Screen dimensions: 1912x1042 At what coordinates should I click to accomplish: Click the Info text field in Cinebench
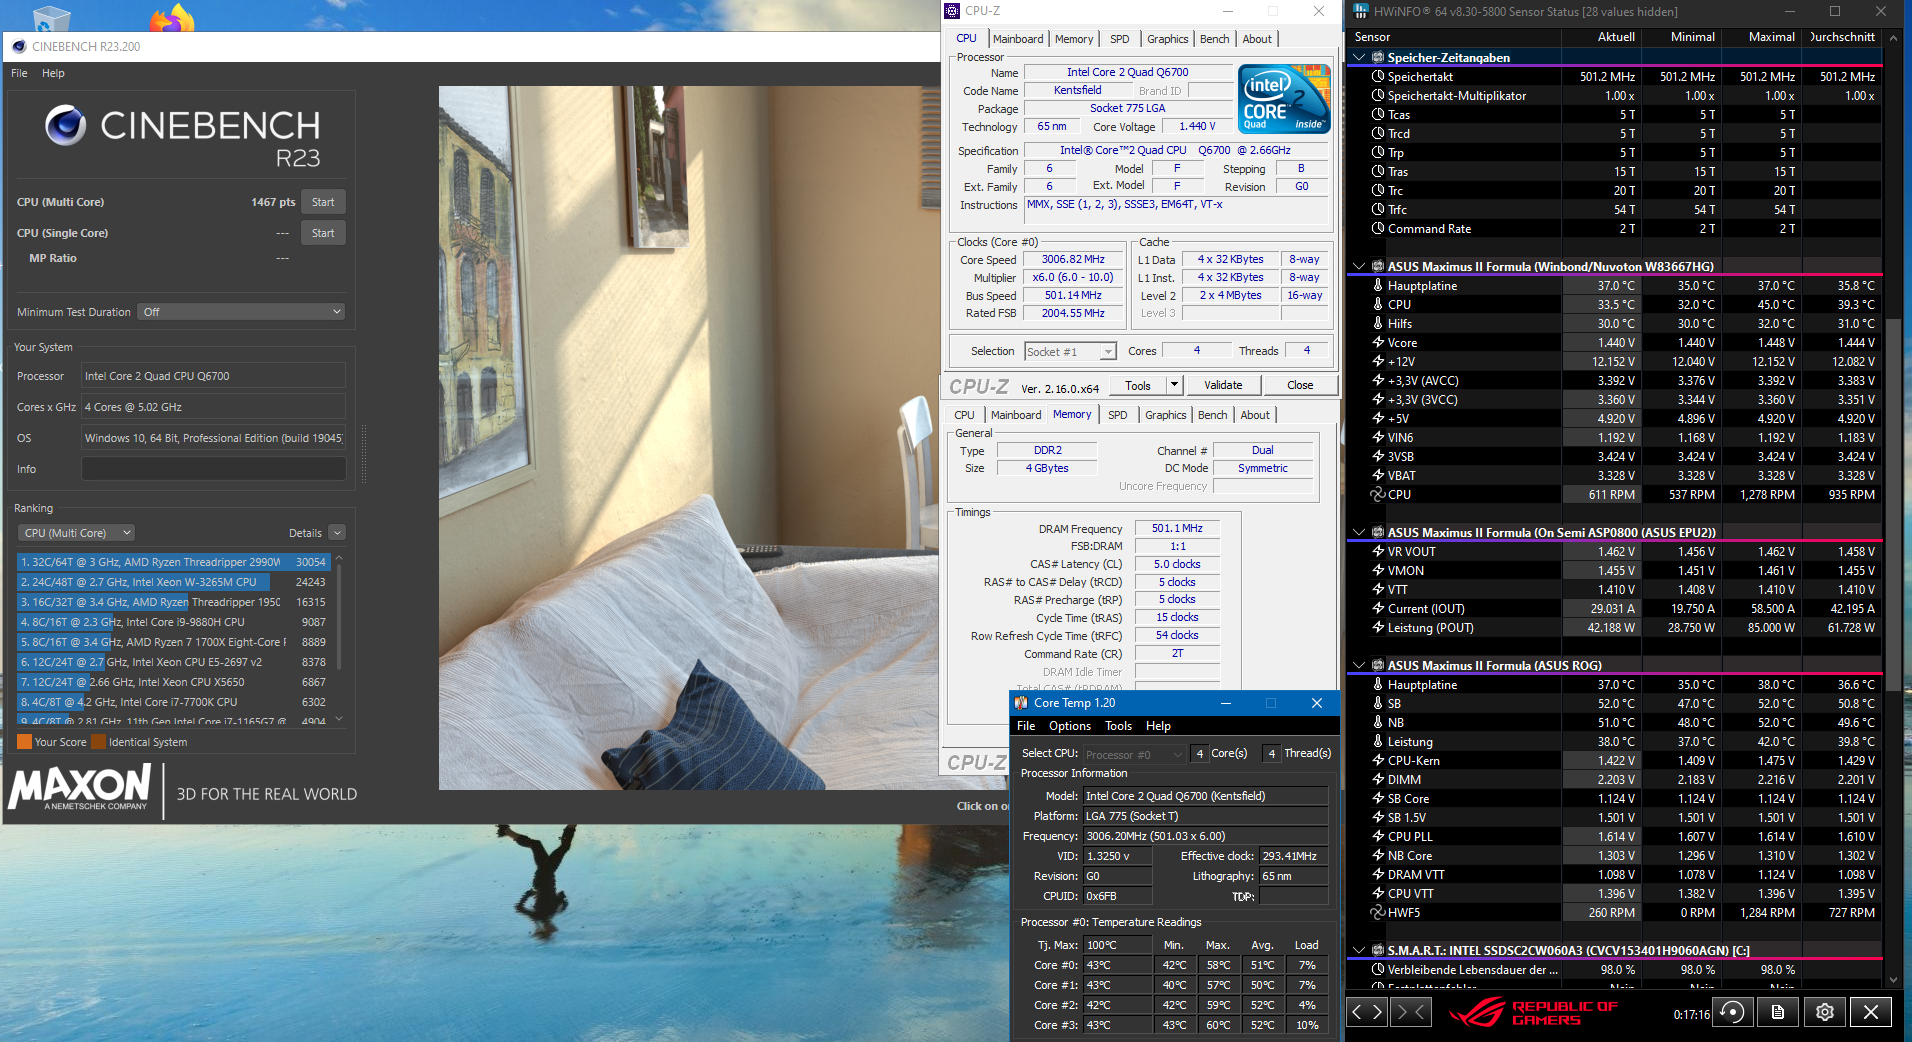click(x=214, y=469)
